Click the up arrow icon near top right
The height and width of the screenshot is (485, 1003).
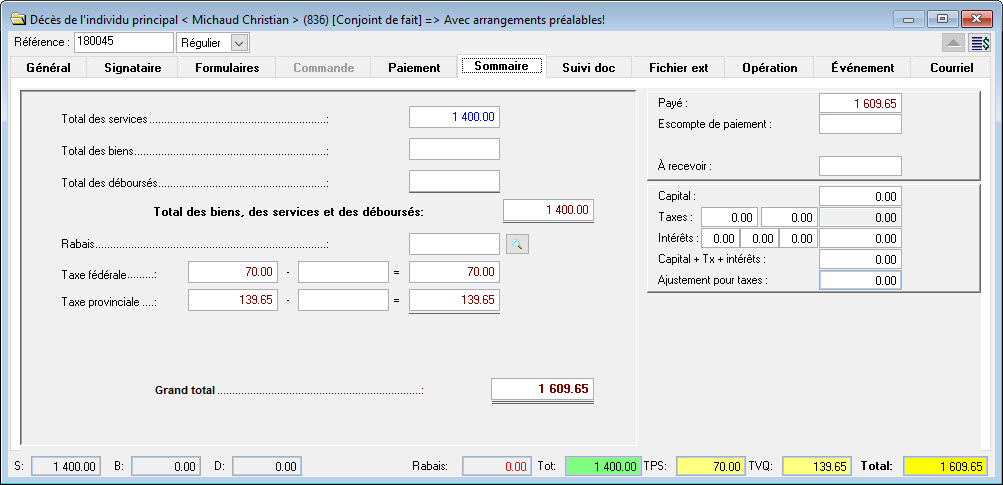tap(953, 43)
